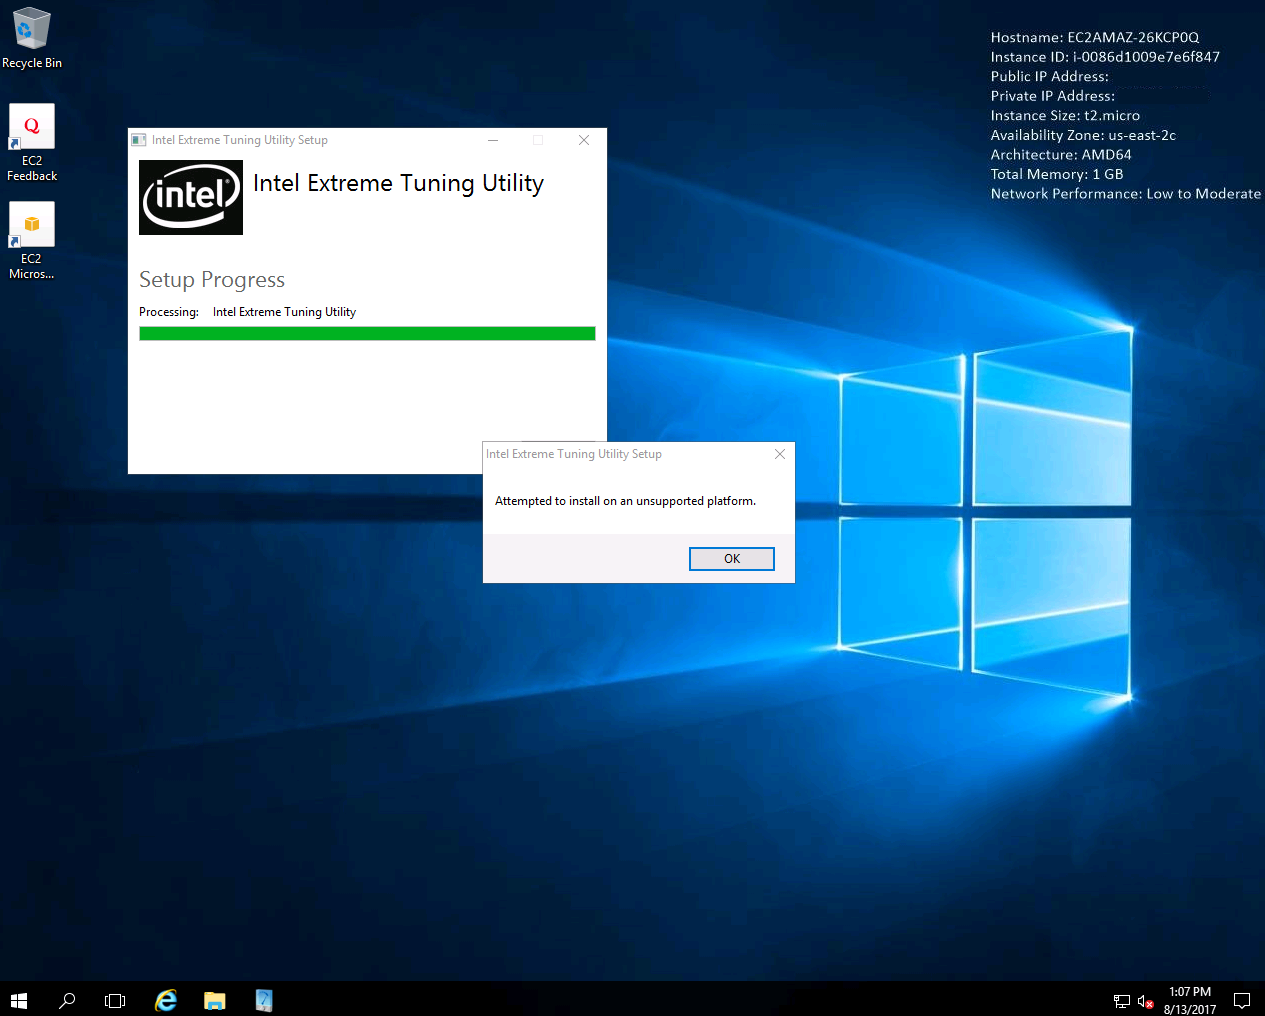Click the Instance ID desktop text

[1105, 57]
